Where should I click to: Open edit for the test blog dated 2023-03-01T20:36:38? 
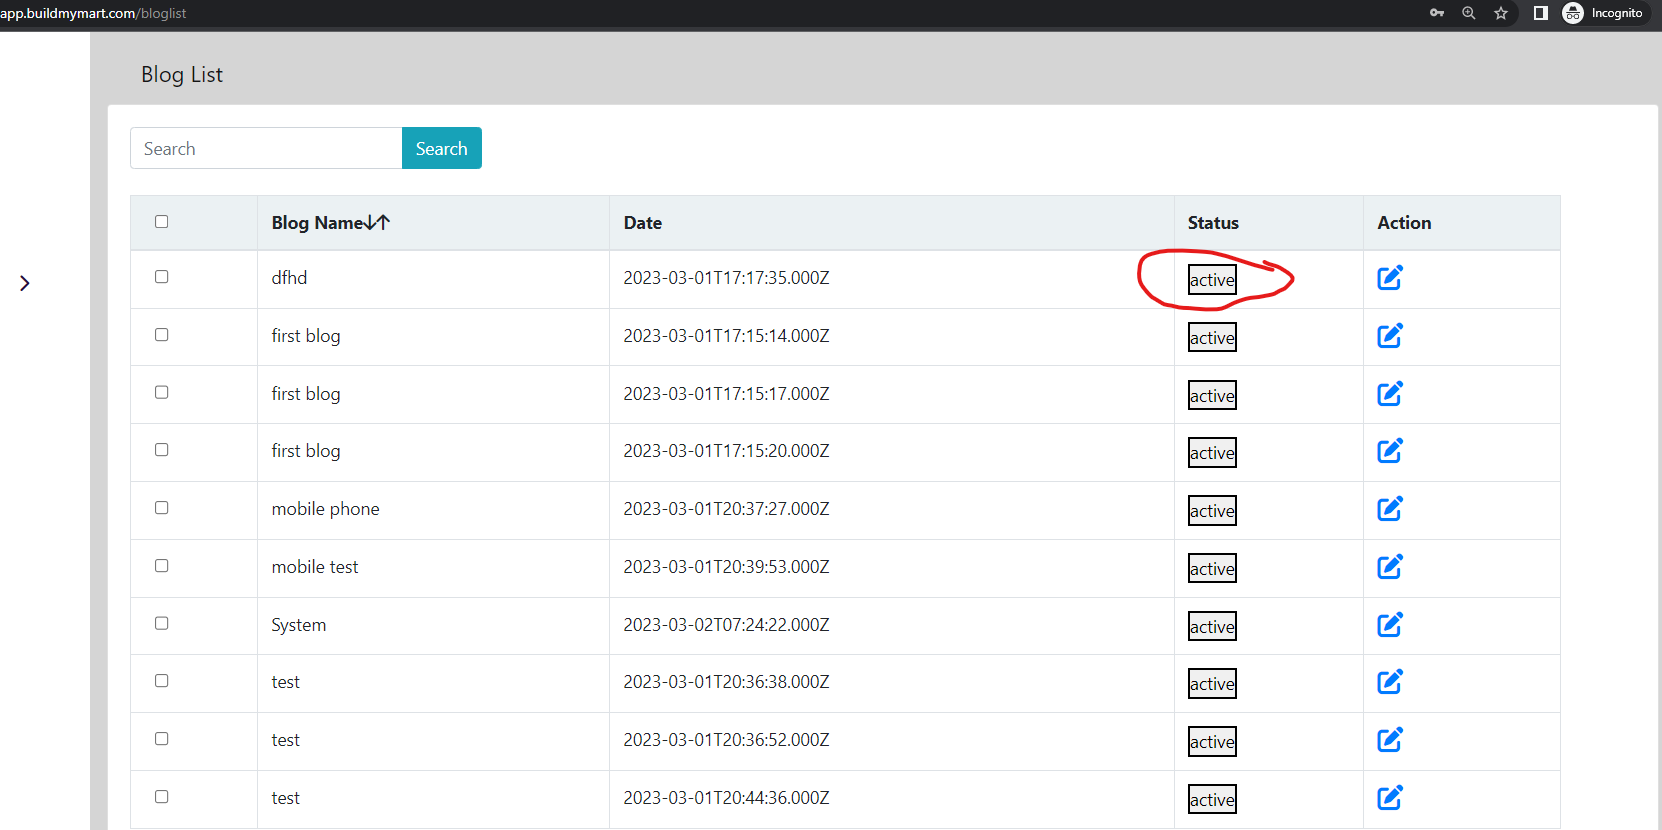pos(1390,682)
